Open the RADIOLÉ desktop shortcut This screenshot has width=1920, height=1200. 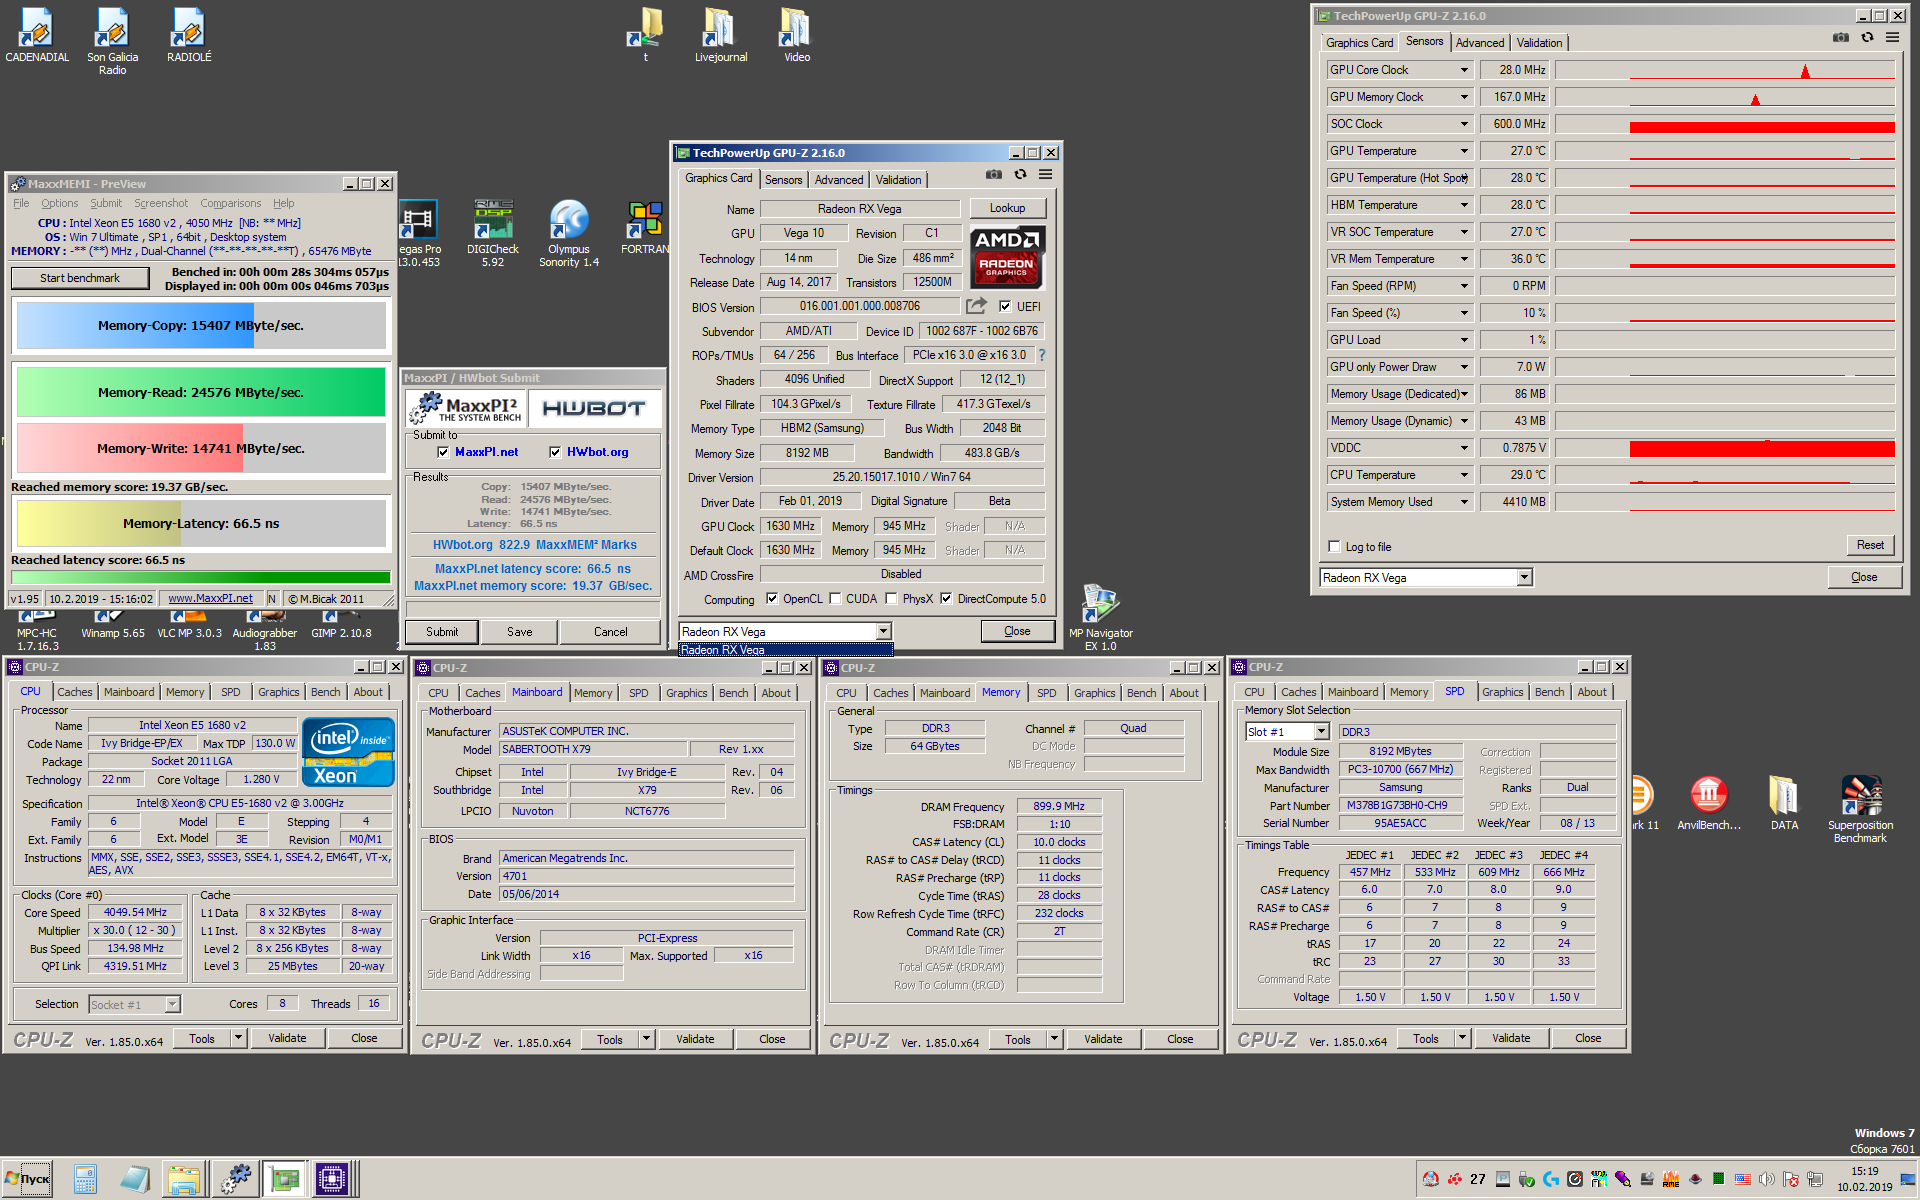coord(189,36)
